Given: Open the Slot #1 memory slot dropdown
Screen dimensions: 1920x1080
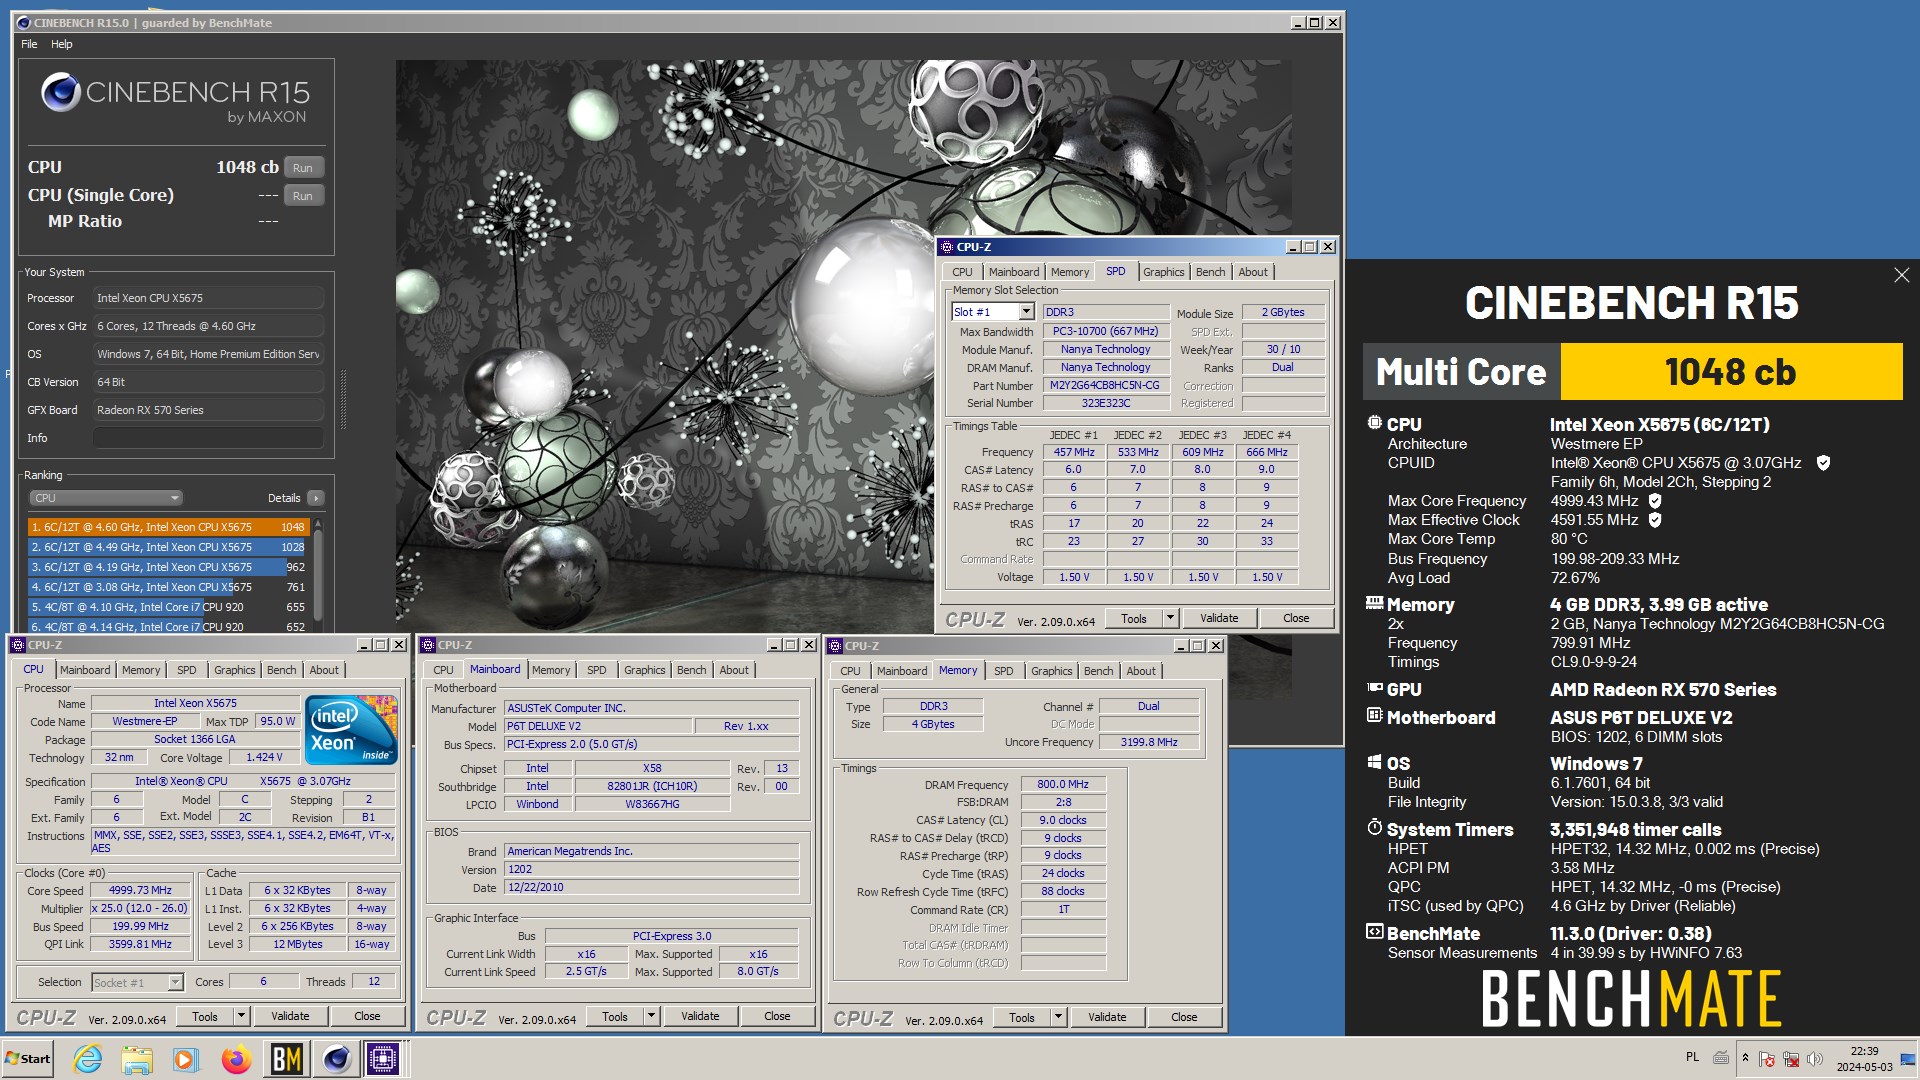Looking at the screenshot, I should pos(1026,312).
